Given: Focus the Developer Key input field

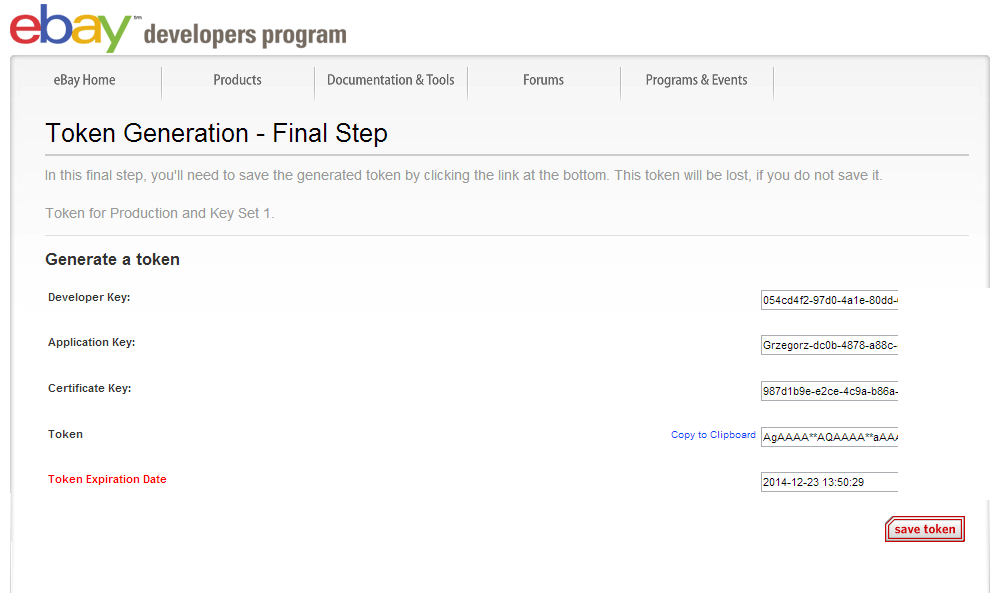Looking at the screenshot, I should (x=829, y=300).
